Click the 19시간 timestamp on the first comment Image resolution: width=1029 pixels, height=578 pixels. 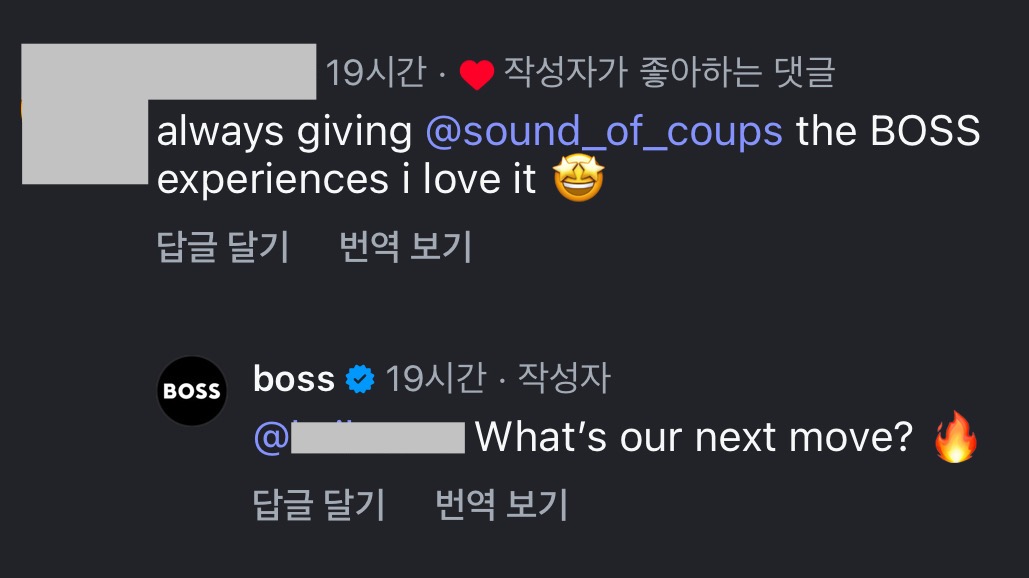coord(375,73)
